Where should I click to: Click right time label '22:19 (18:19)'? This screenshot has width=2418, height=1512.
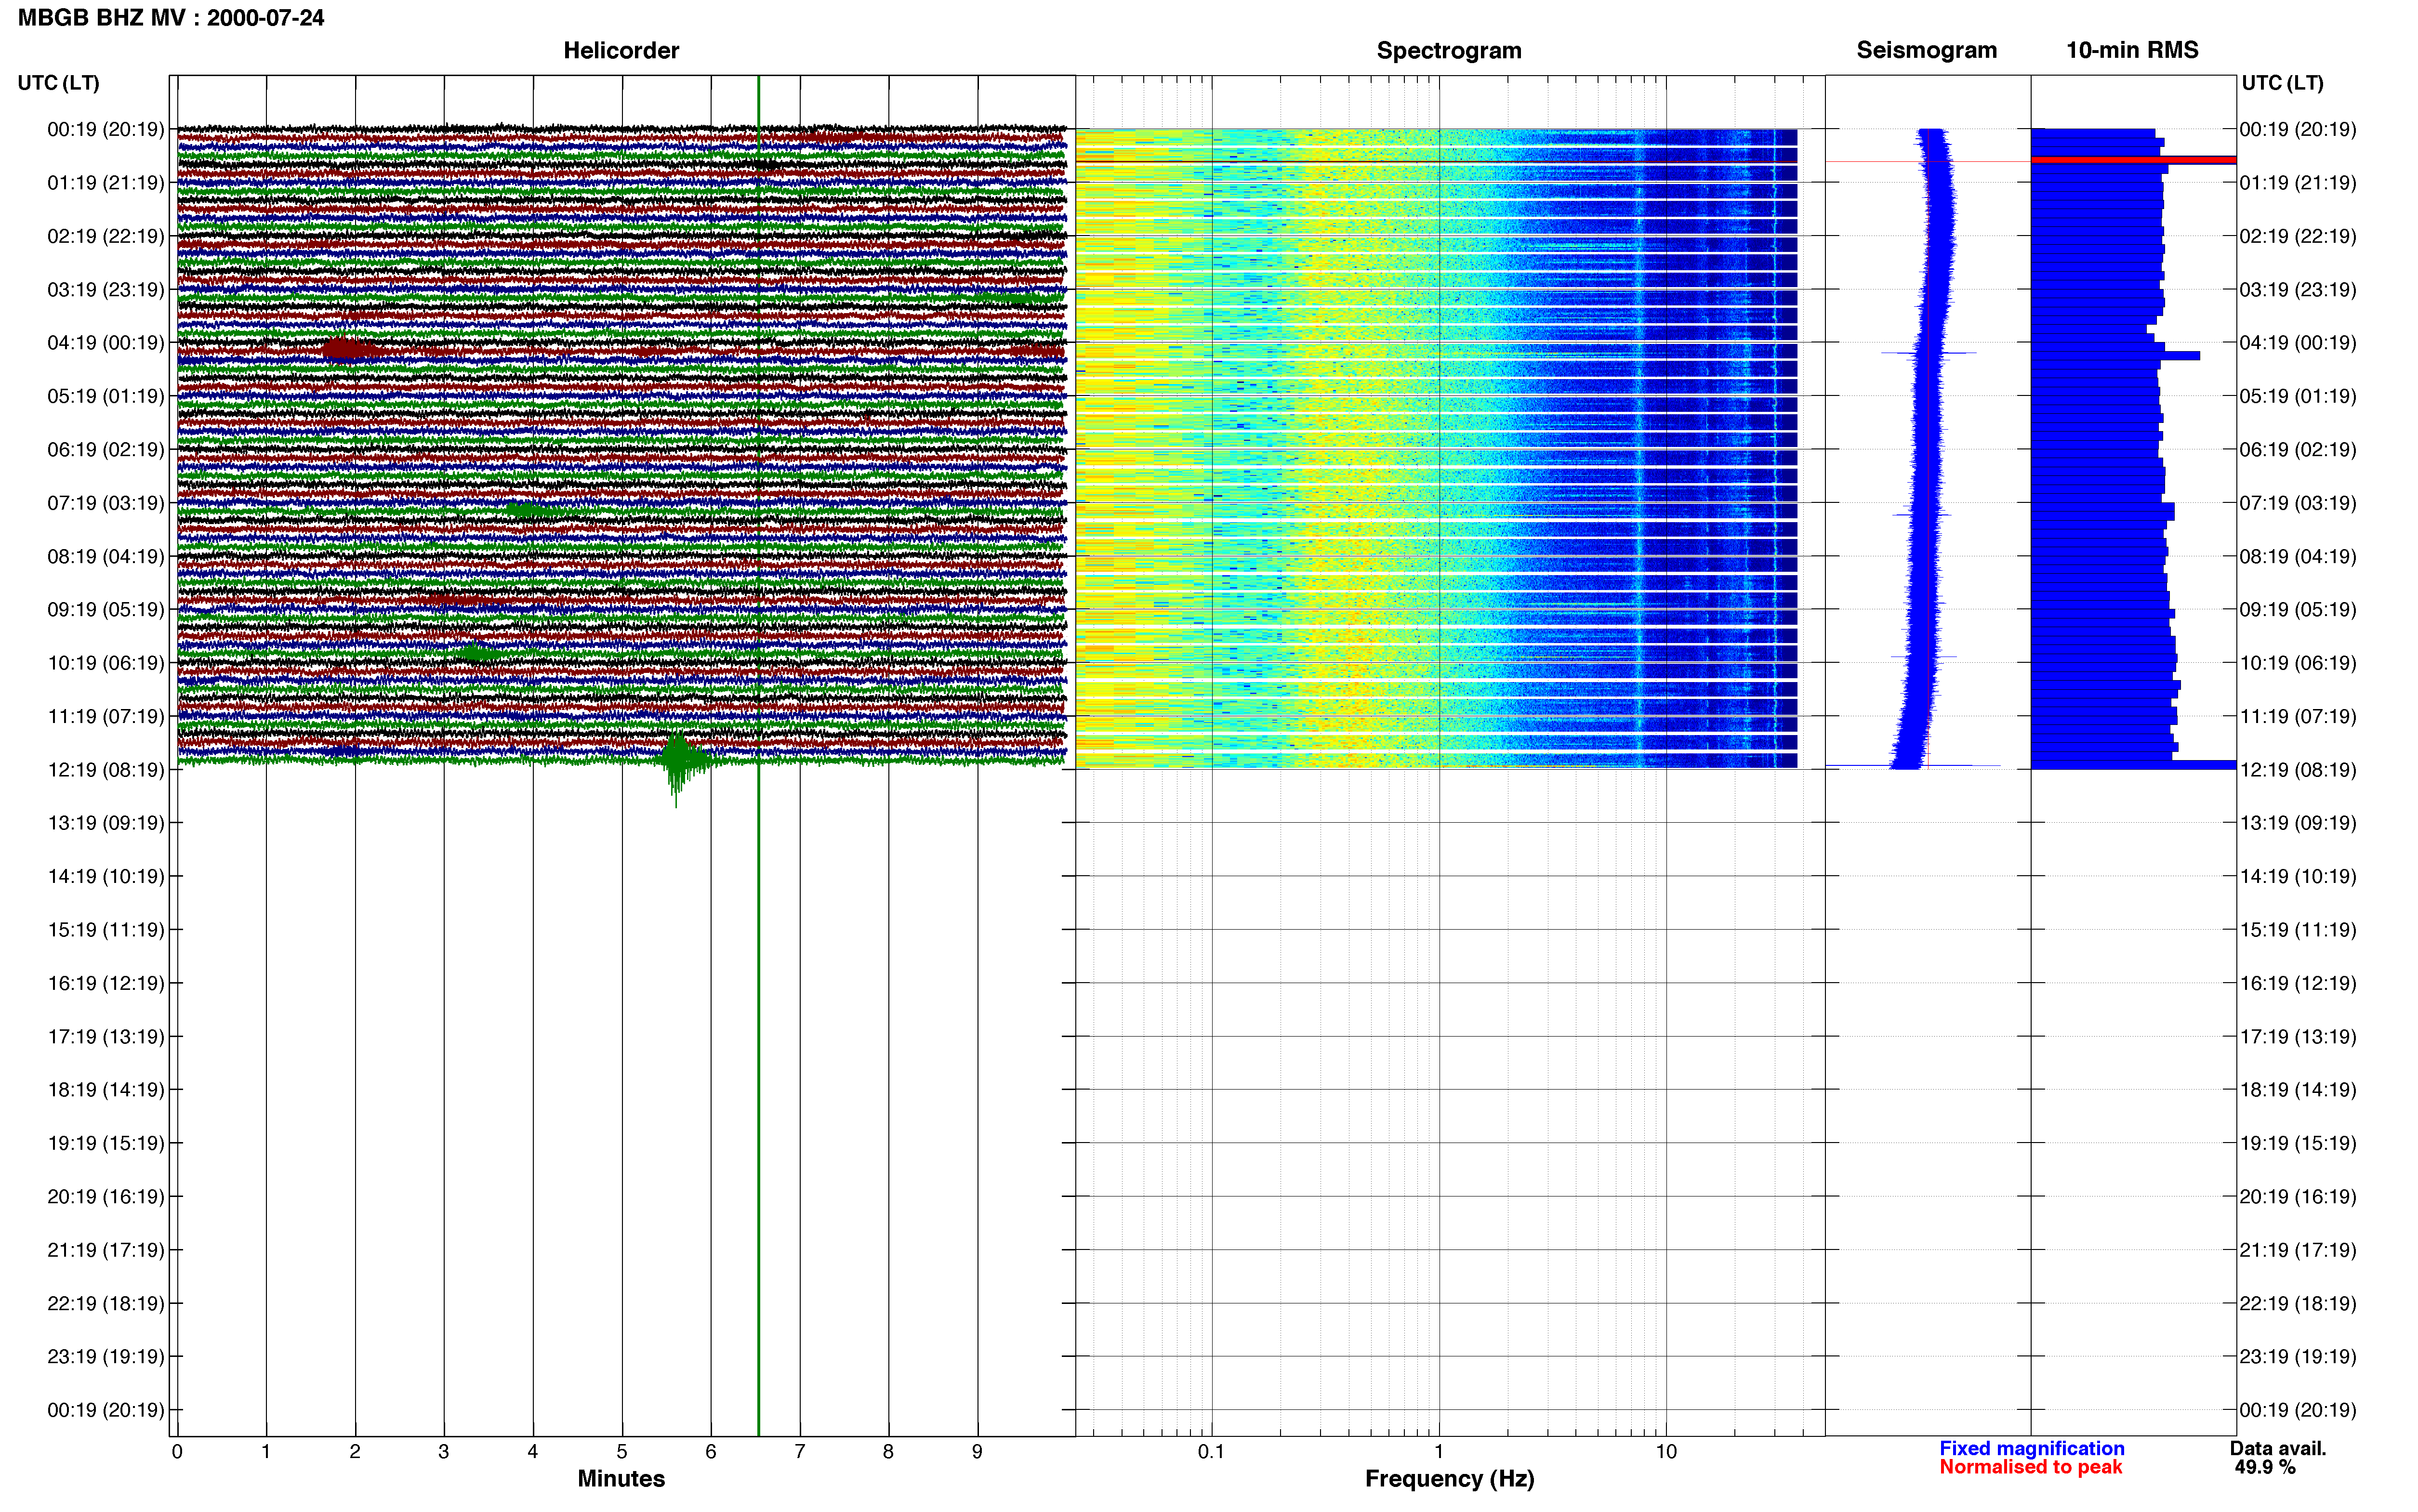pyautogui.click(x=2298, y=1303)
